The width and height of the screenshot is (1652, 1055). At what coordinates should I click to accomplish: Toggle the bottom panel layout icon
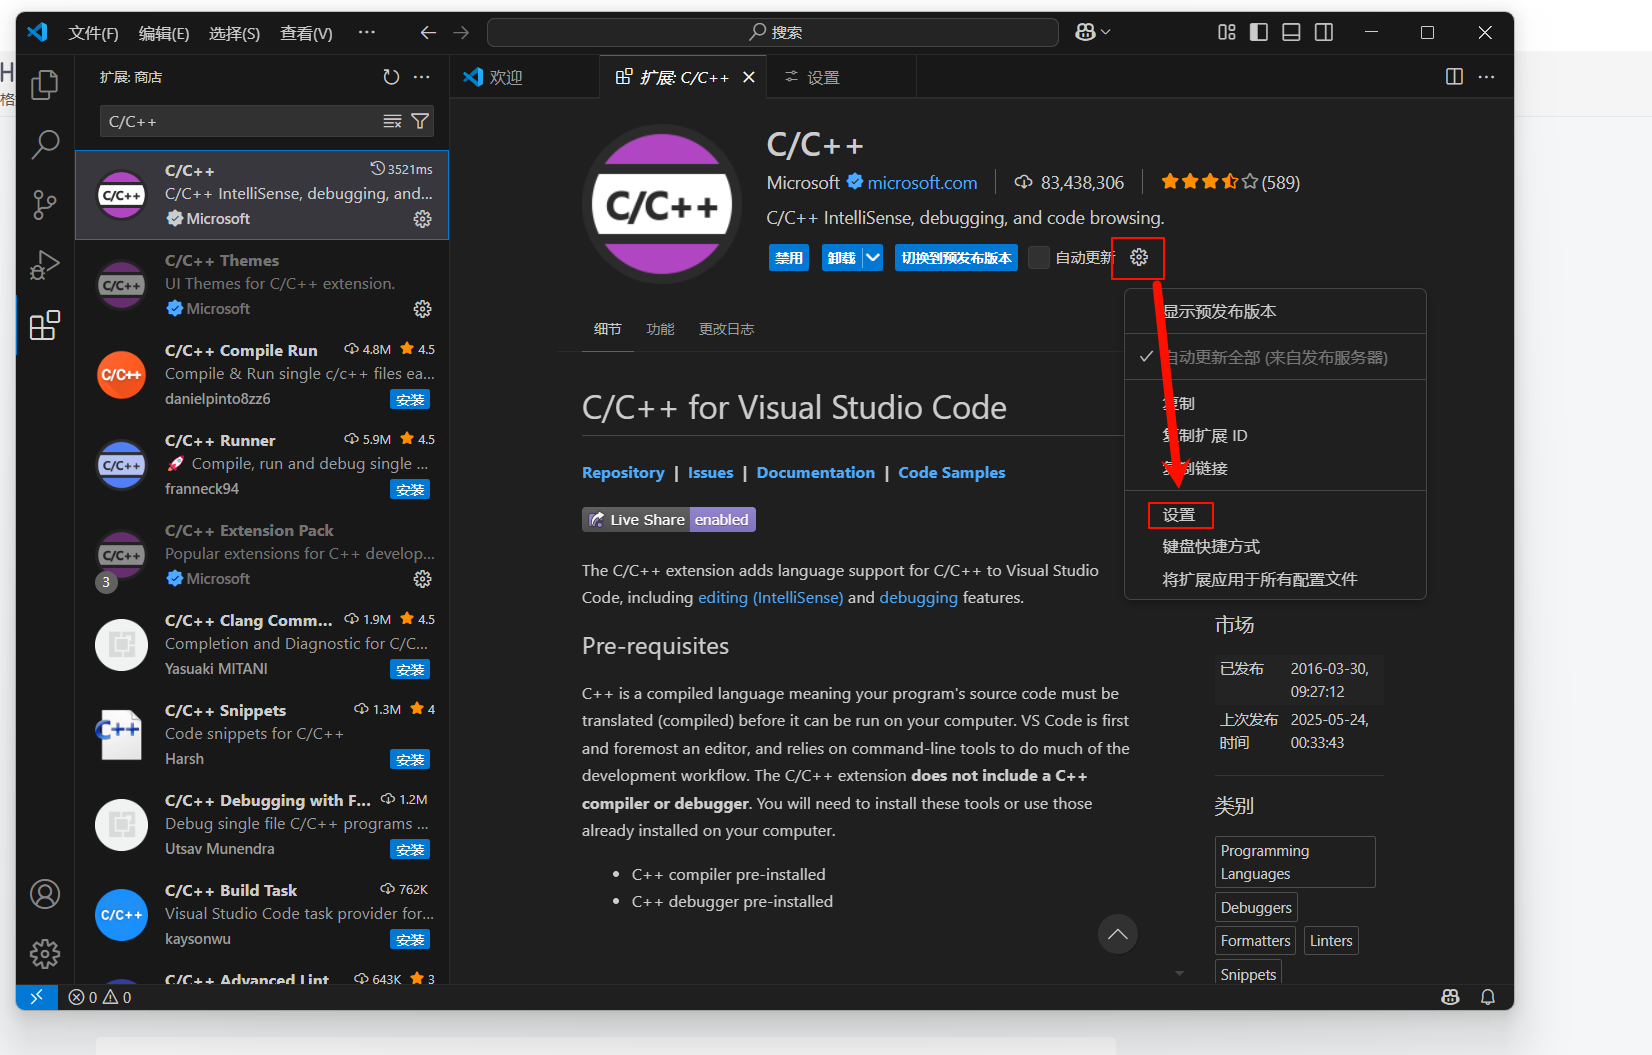1290,31
